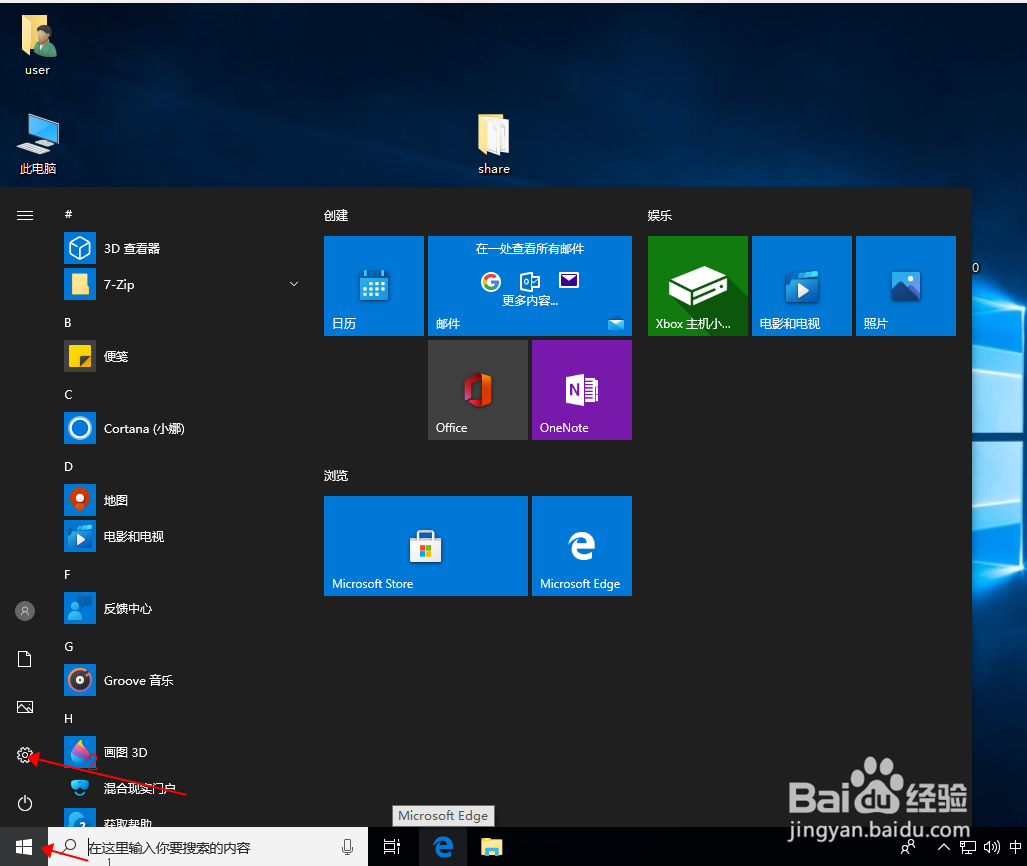The height and width of the screenshot is (866, 1027).
Task: Open the 电影和电视 tile
Action: point(802,286)
